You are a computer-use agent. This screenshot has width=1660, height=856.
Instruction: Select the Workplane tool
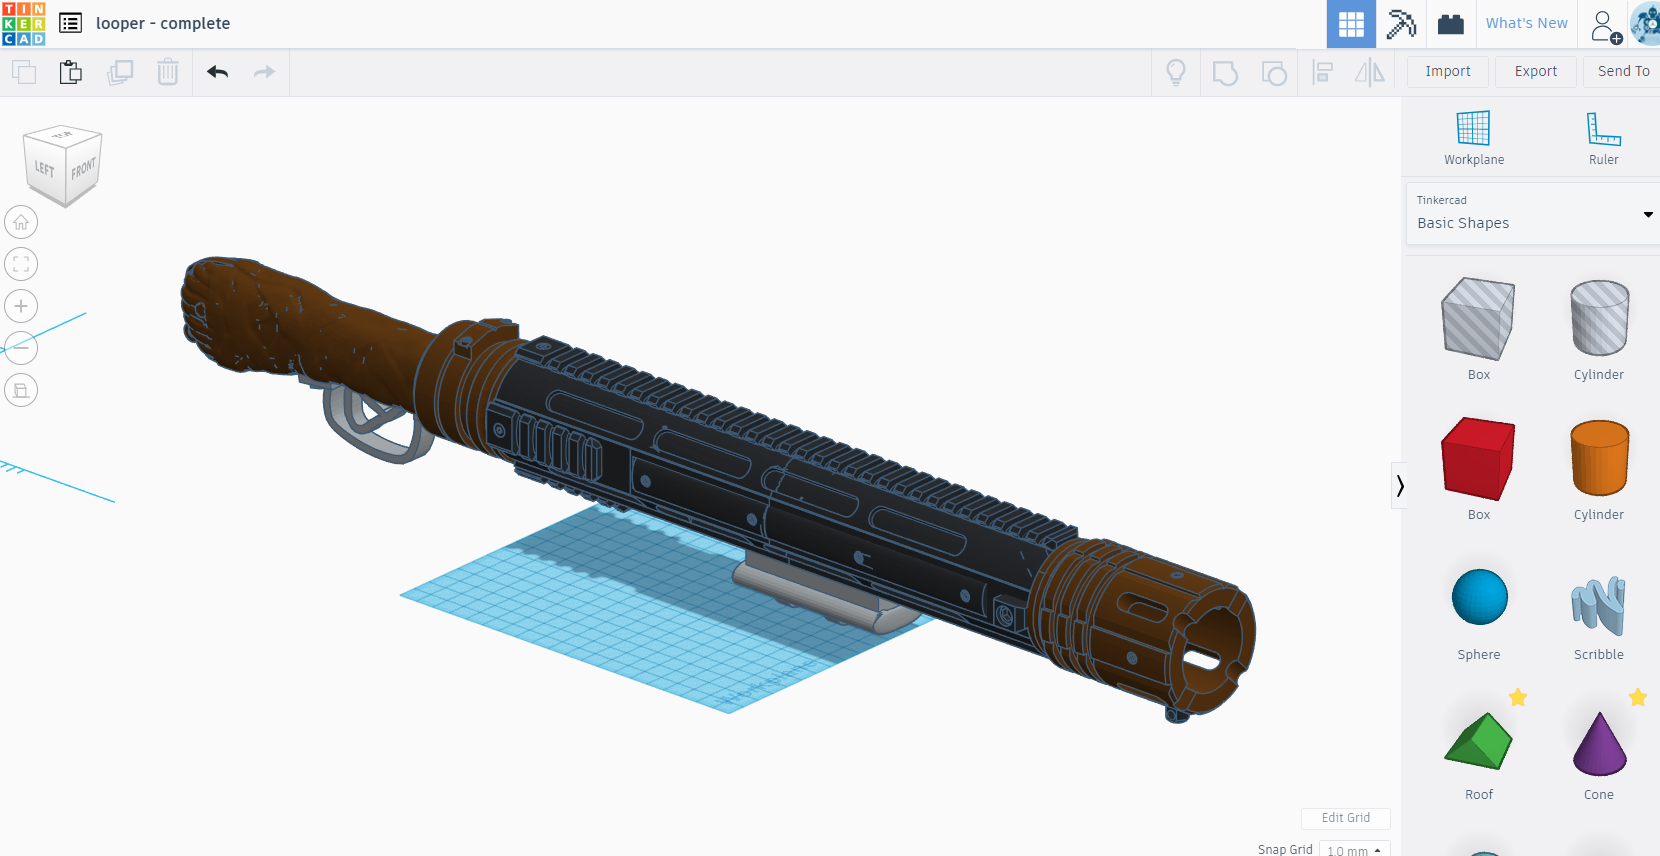tap(1474, 138)
